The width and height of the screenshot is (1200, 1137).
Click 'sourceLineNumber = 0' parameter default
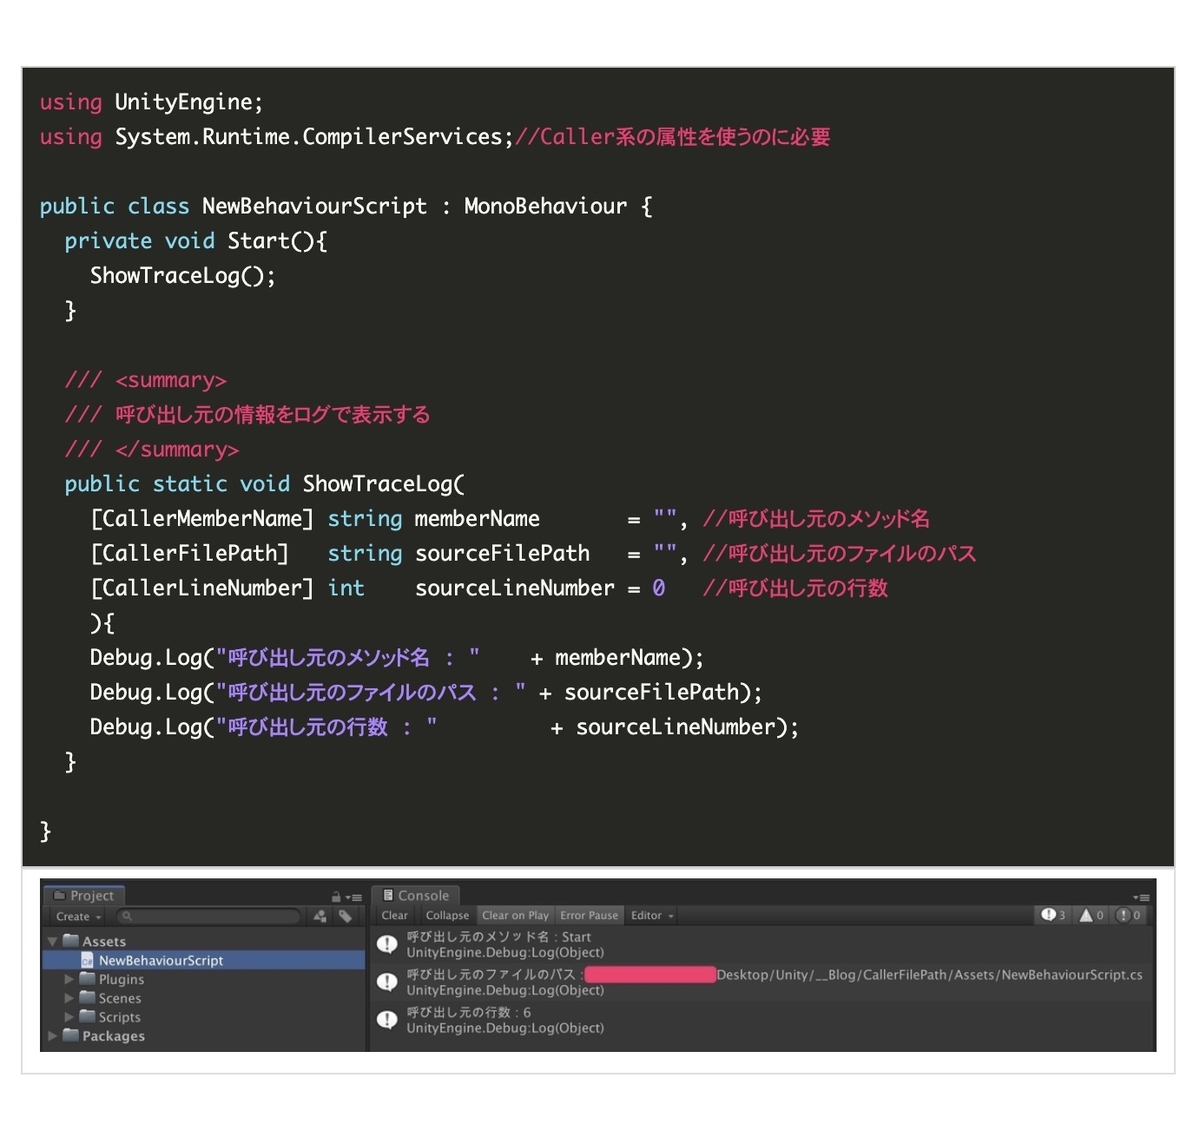540,588
